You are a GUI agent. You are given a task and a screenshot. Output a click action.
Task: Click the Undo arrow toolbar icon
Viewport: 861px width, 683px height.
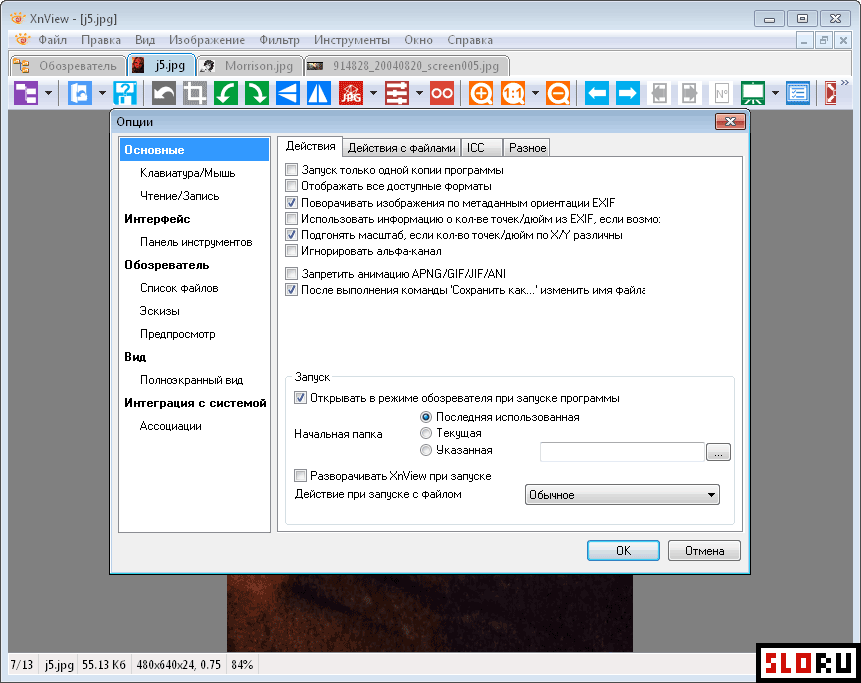(164, 94)
